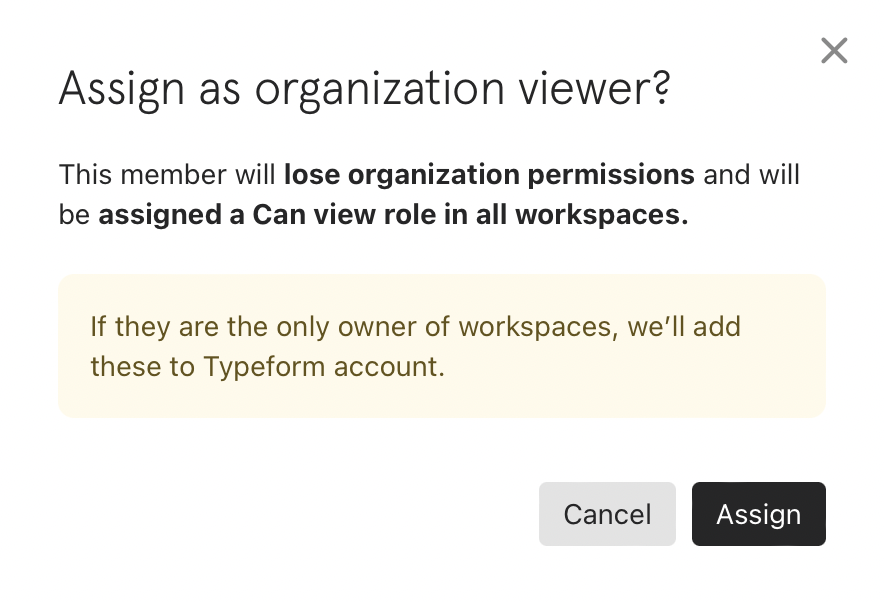
Task: Click the bold "lose organization permissions" text
Action: tap(489, 175)
